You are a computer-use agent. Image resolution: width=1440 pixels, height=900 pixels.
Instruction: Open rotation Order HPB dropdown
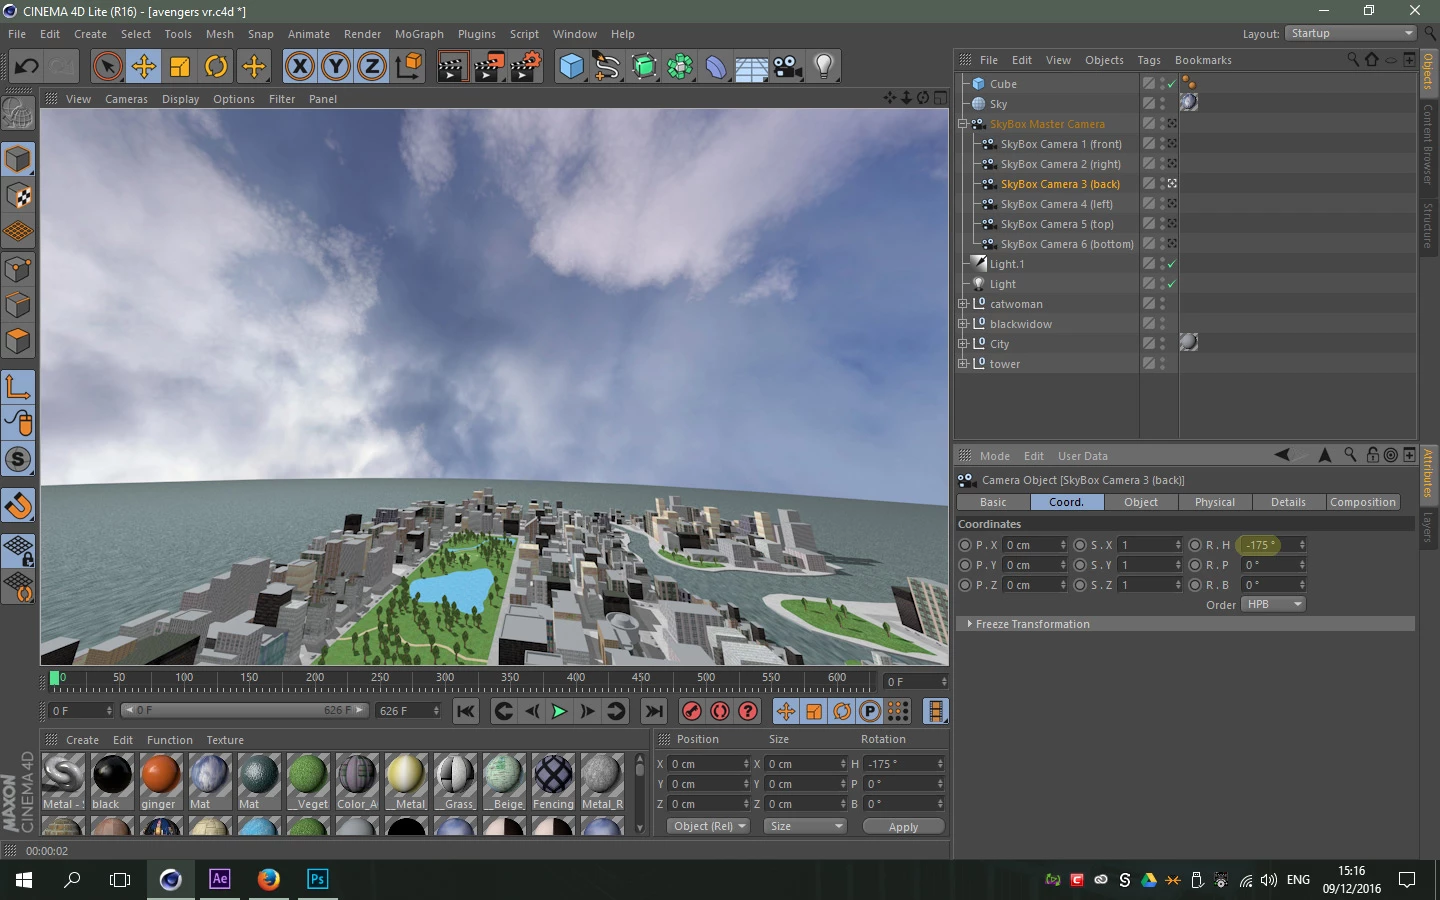pyautogui.click(x=1273, y=604)
